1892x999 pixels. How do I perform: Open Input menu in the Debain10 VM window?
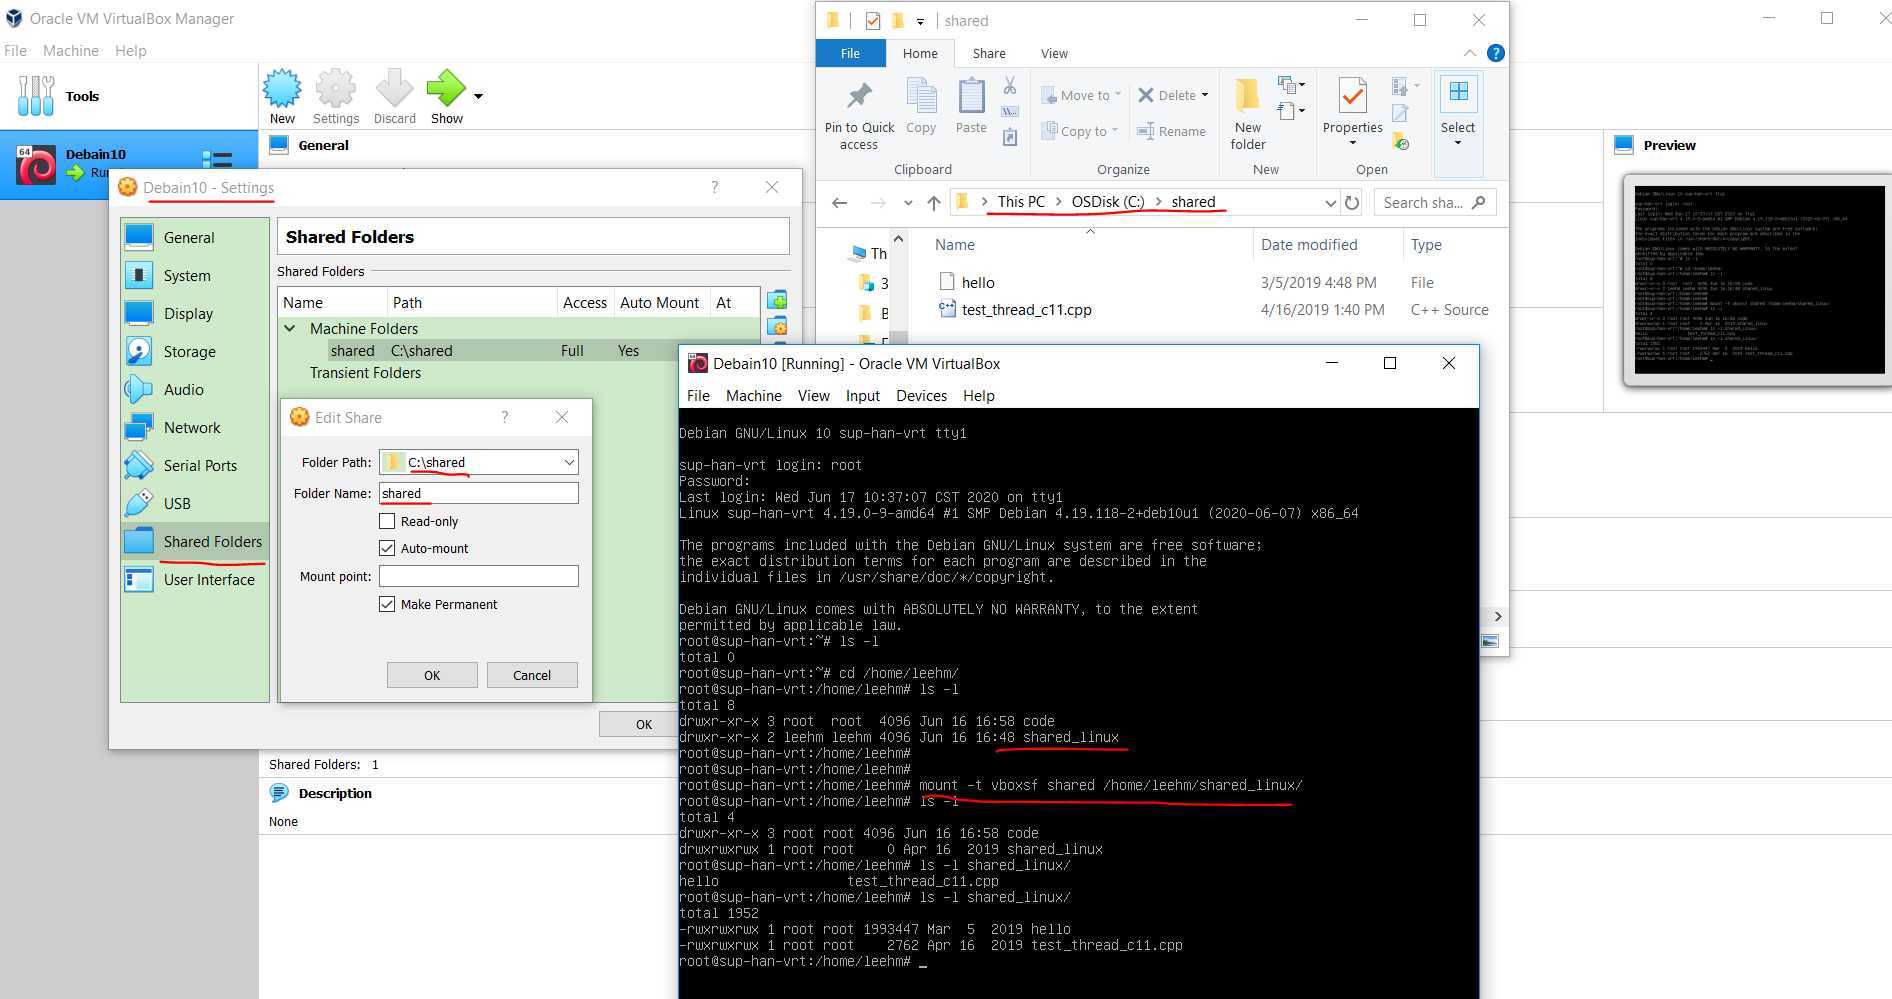pyautogui.click(x=862, y=395)
